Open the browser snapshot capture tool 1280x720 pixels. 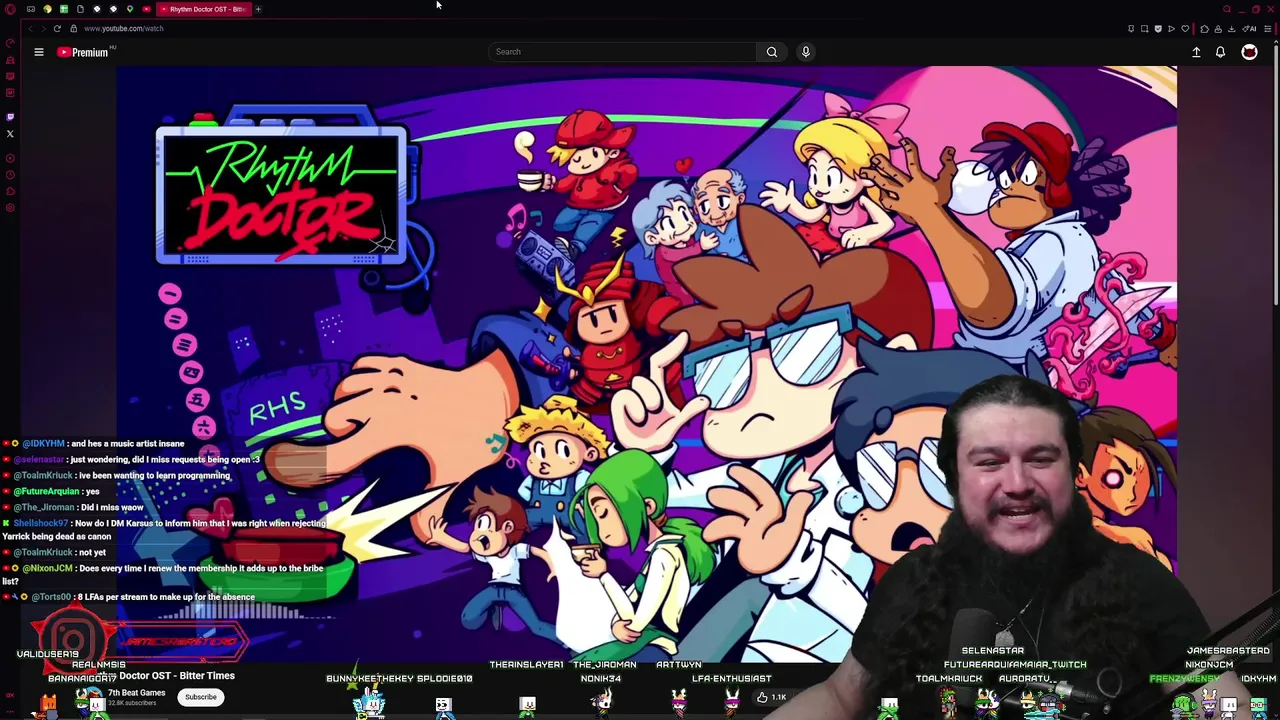[1144, 29]
